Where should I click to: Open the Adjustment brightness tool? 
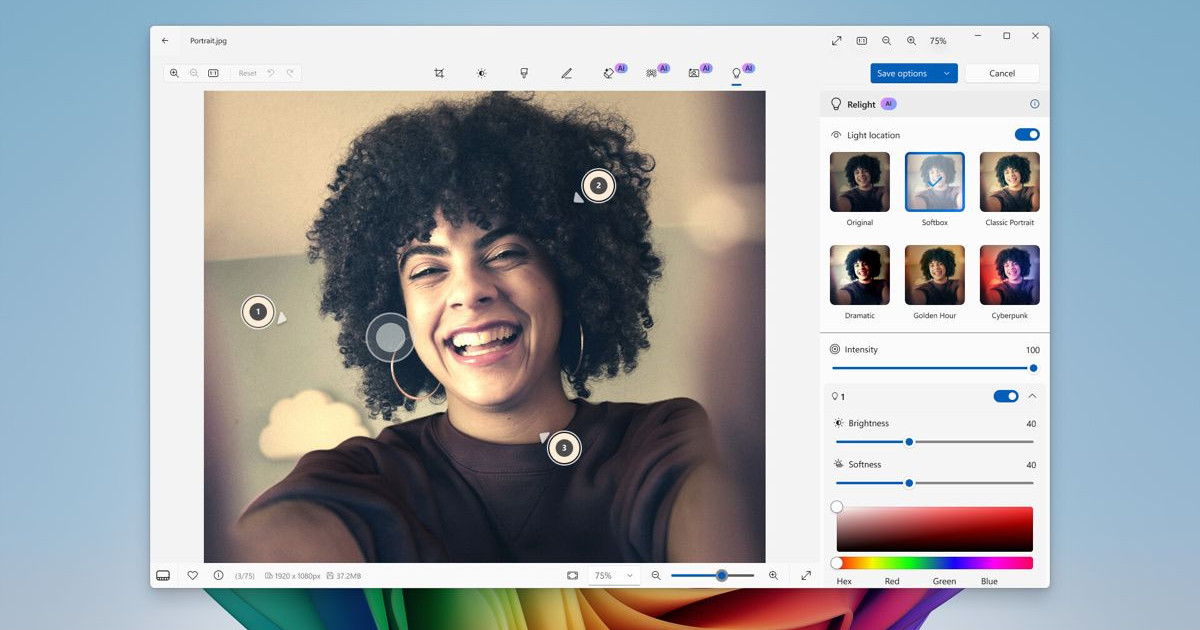pyautogui.click(x=481, y=73)
